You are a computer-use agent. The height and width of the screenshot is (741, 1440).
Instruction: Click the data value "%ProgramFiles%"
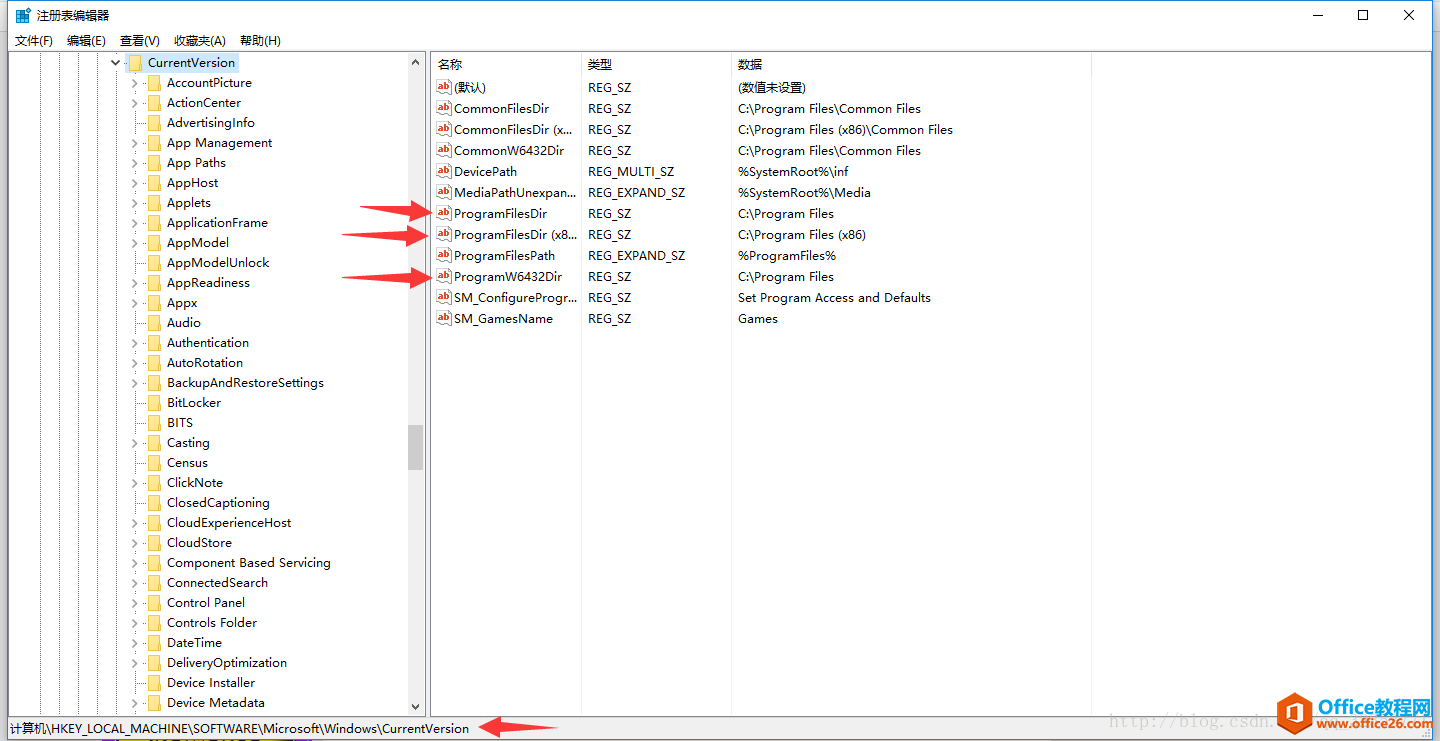787,255
